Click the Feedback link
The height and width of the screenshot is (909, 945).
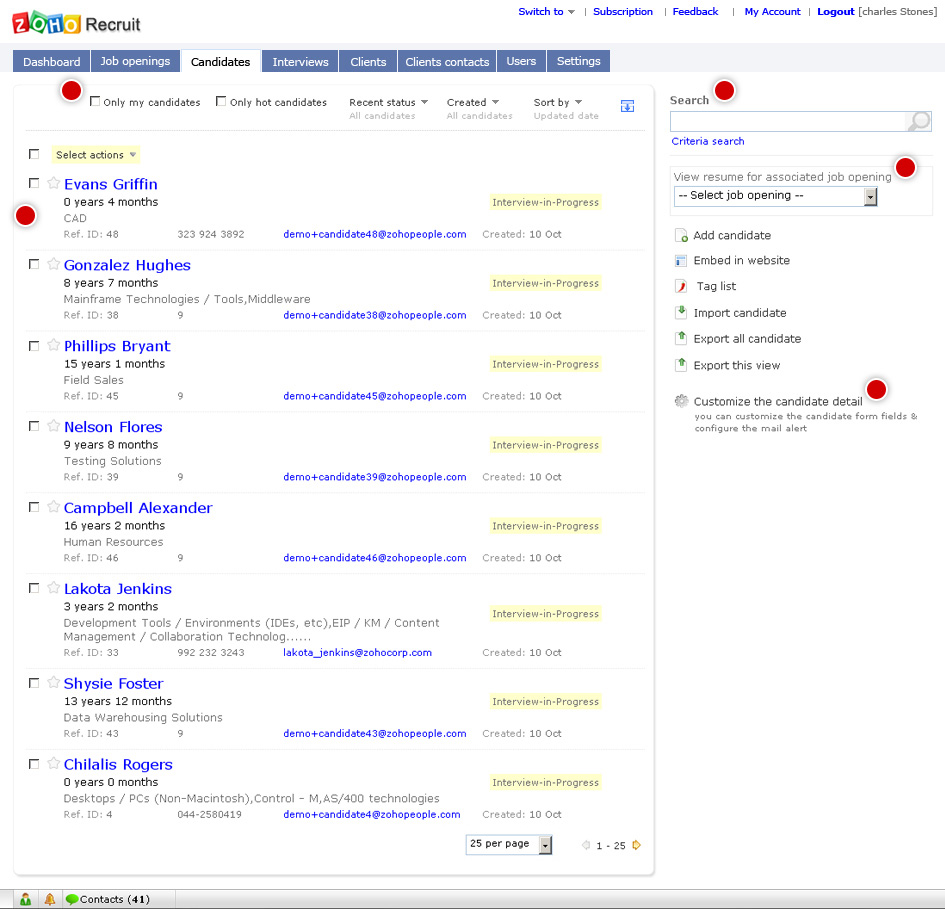[x=695, y=11]
